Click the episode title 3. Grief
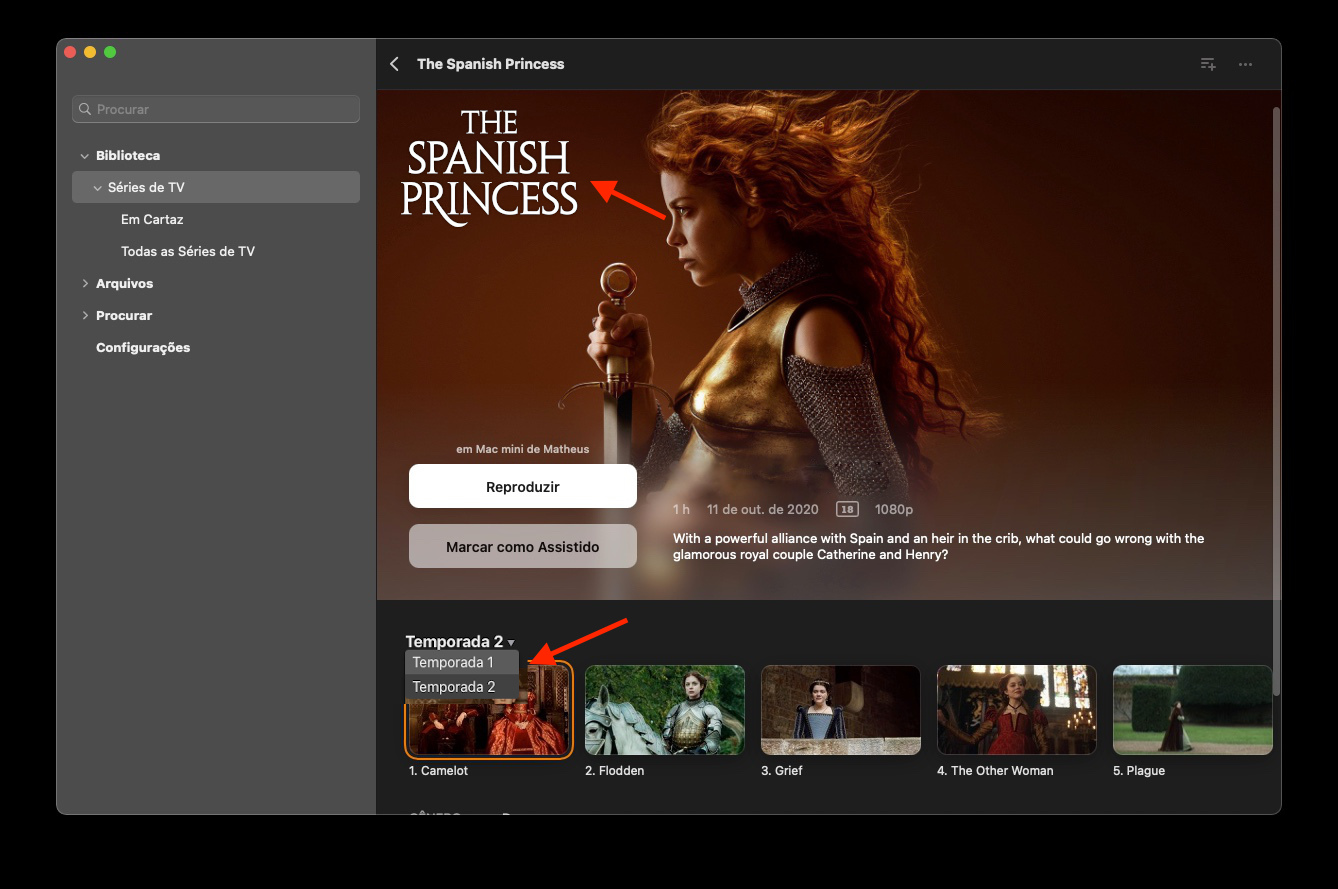This screenshot has height=889, width=1338. (782, 771)
